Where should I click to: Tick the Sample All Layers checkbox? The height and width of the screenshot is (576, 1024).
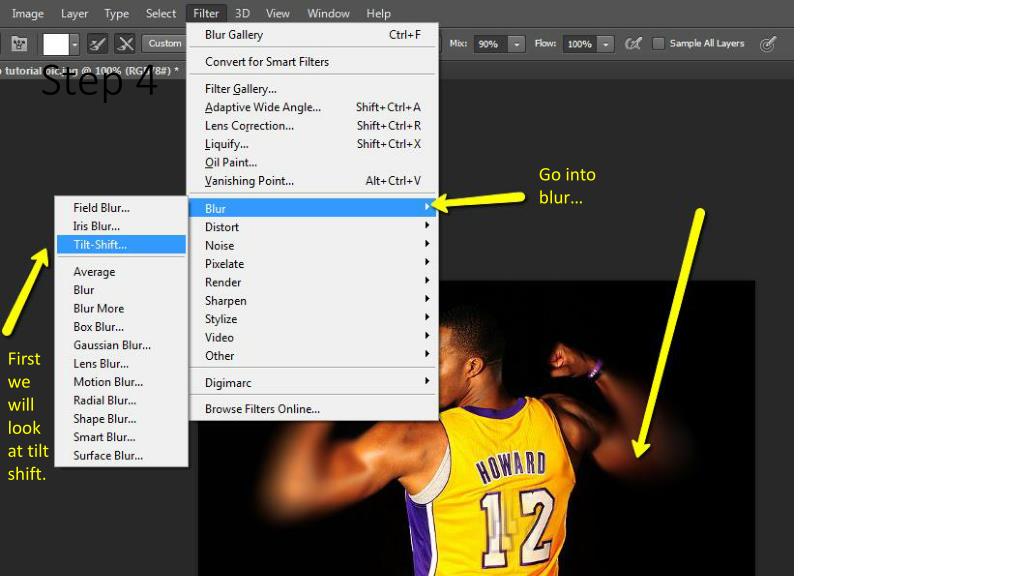(658, 43)
